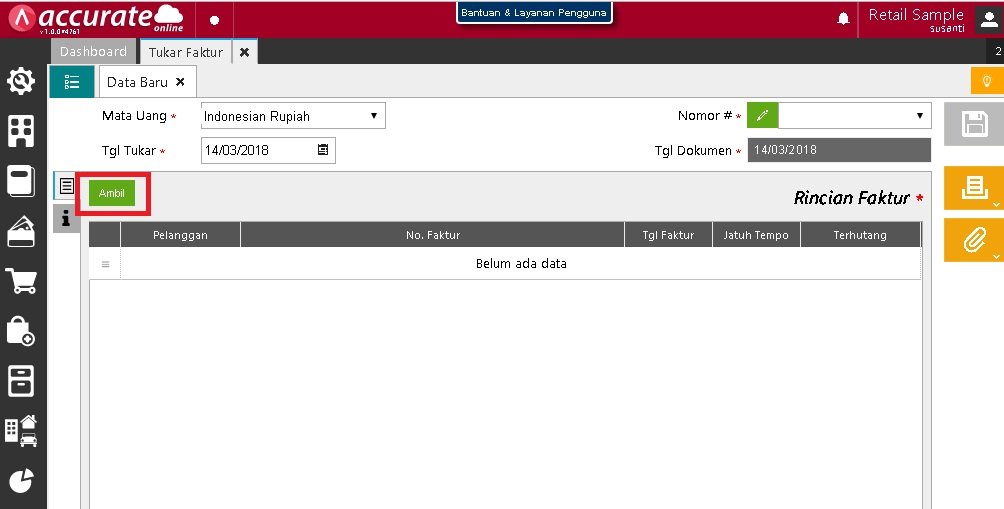
Task: Open Bantuan & Layanan Pengguna link
Action: [x=534, y=13]
